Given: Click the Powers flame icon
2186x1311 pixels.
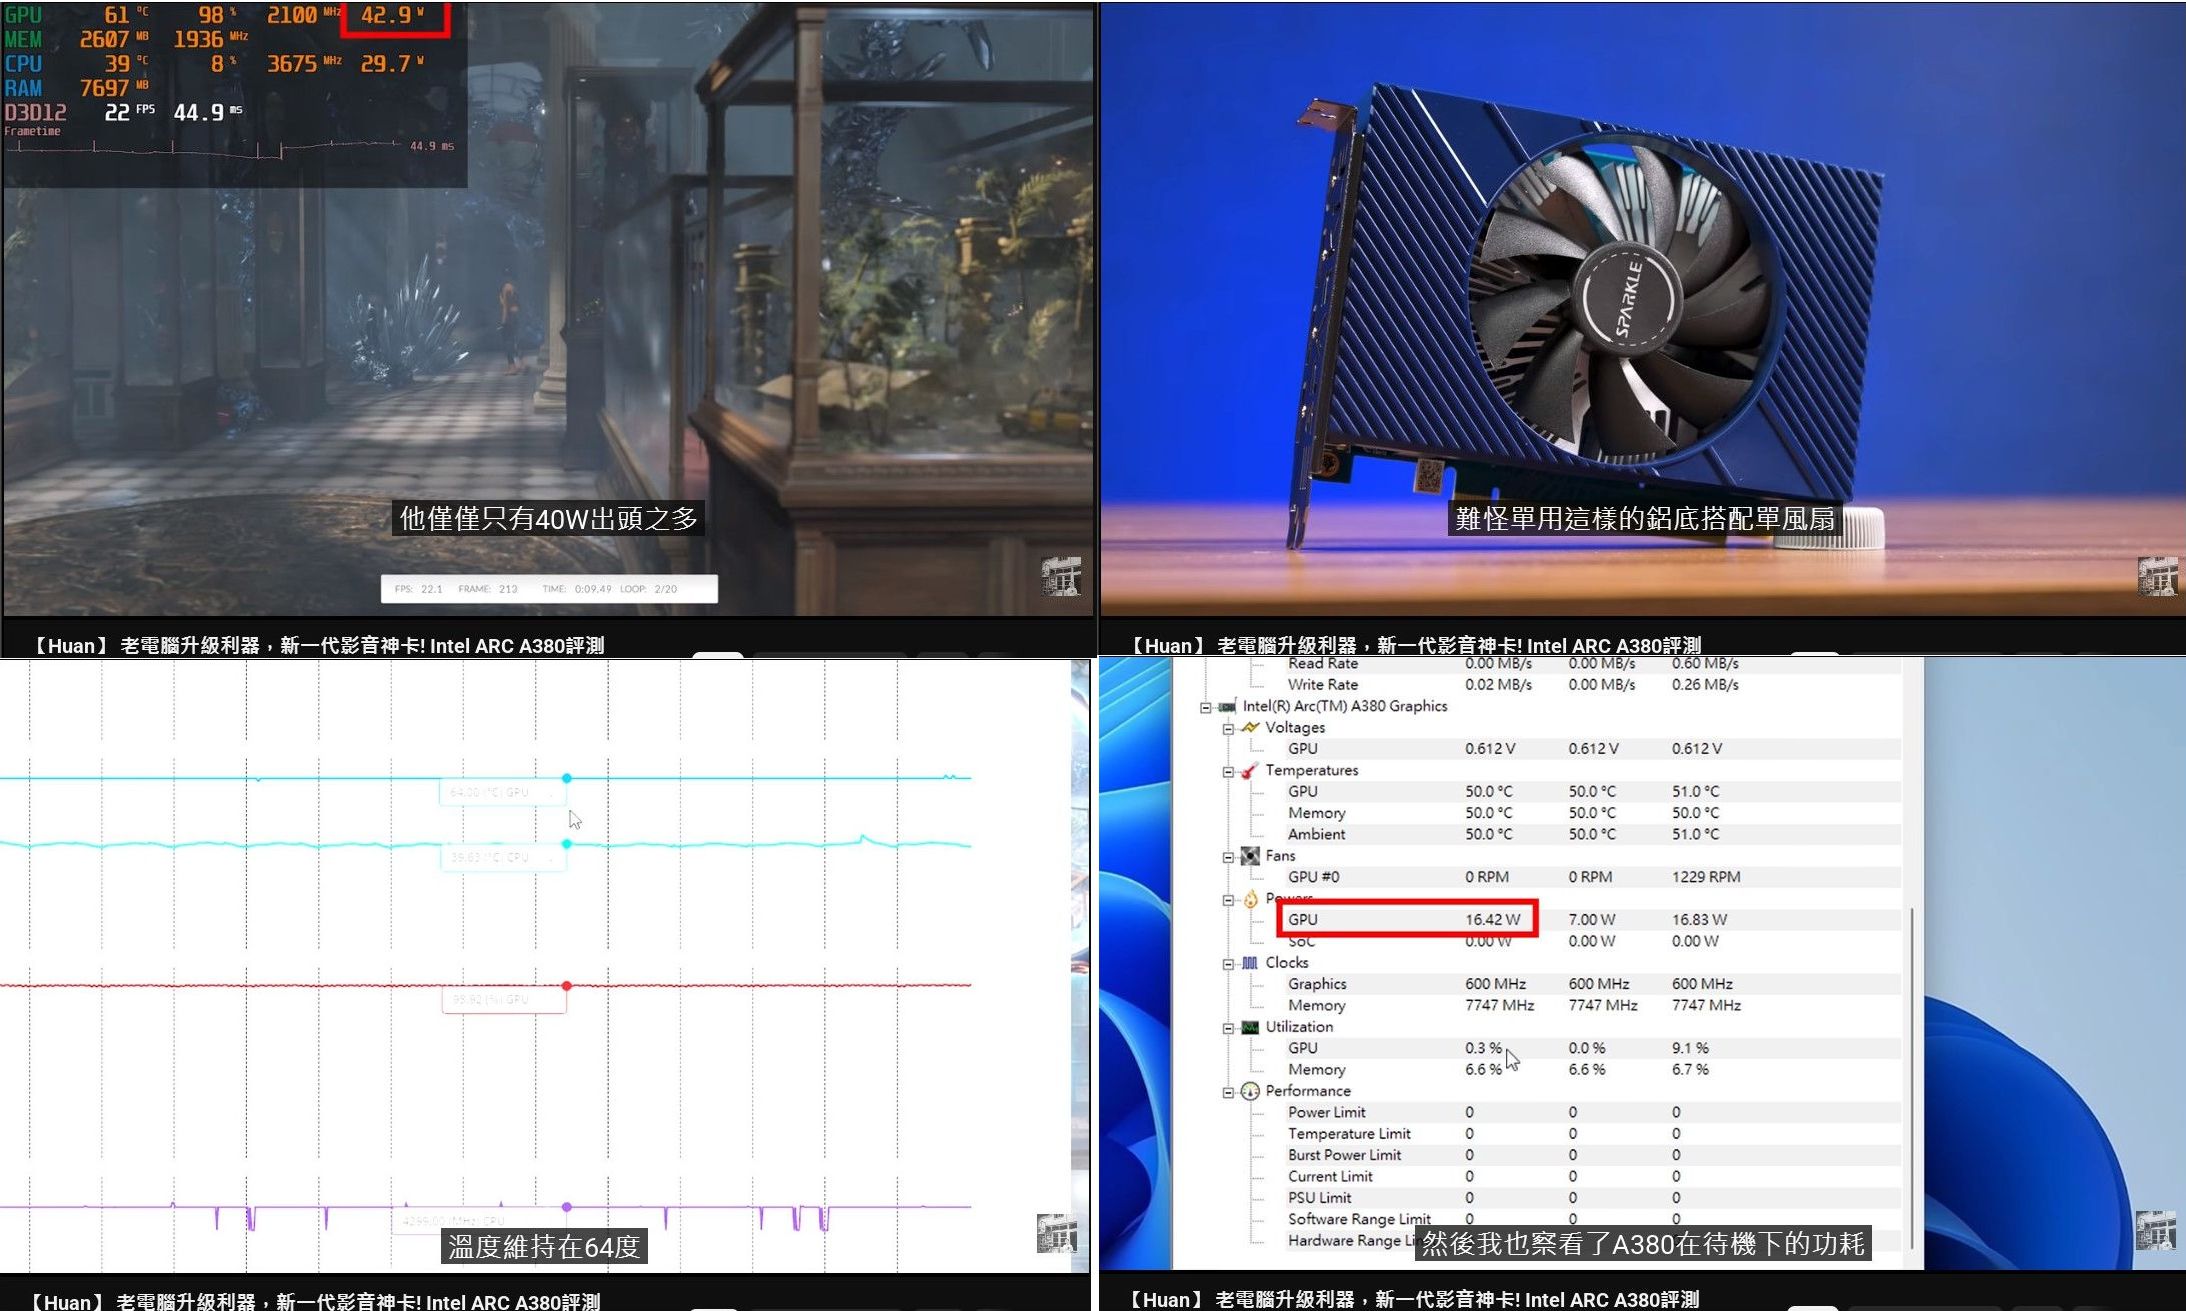Looking at the screenshot, I should (x=1250, y=899).
